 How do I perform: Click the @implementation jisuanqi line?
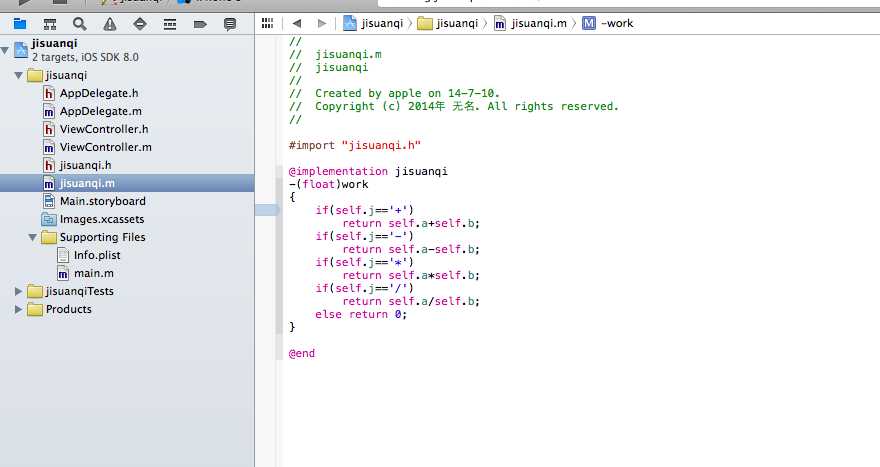click(x=368, y=171)
